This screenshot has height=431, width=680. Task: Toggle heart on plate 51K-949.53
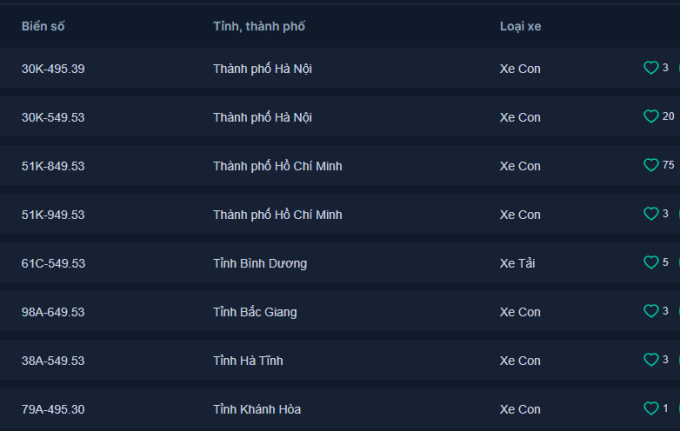pos(651,214)
